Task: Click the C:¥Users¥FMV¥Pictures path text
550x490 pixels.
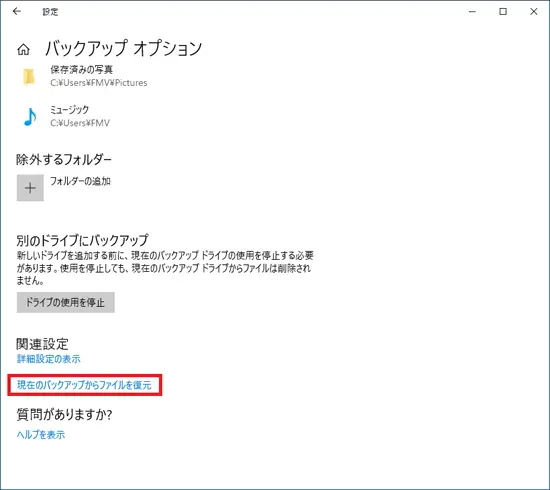Action: coord(99,83)
